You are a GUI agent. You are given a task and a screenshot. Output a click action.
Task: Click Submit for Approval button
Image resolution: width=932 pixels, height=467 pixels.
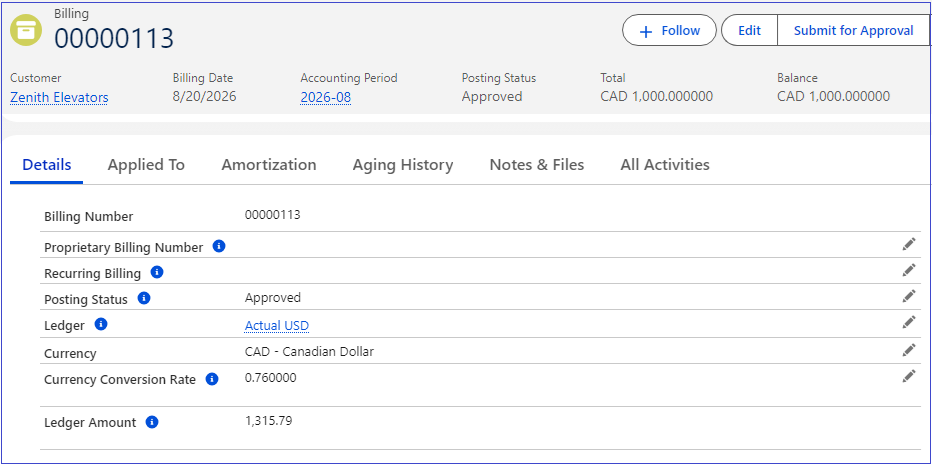click(854, 30)
